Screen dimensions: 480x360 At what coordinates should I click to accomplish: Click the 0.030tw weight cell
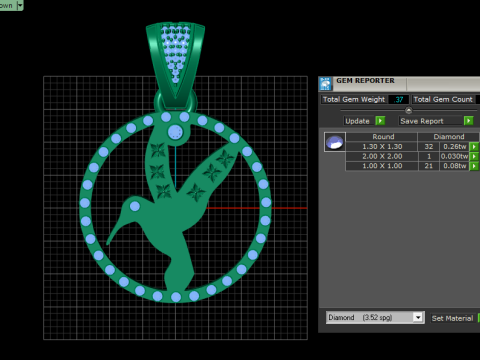[x=454, y=156]
